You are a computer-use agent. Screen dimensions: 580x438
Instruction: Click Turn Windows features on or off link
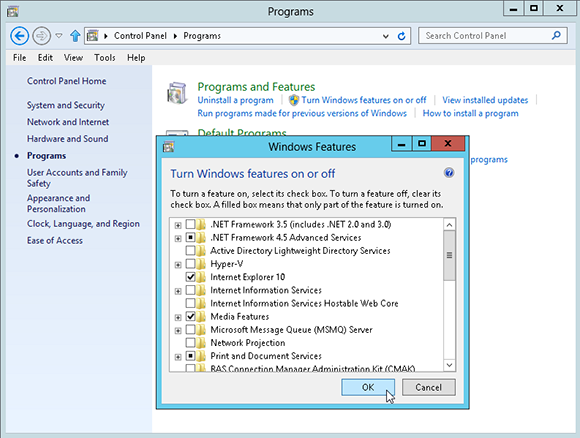(x=364, y=100)
